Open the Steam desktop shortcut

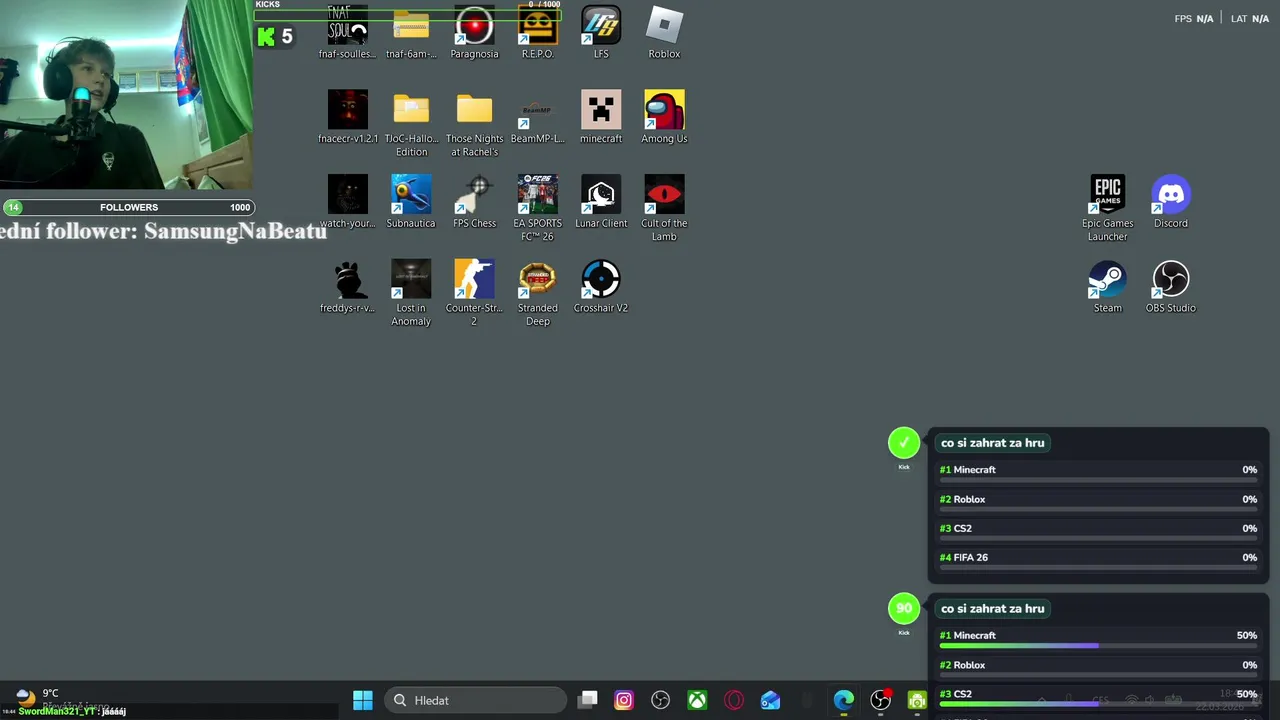tap(1107, 287)
